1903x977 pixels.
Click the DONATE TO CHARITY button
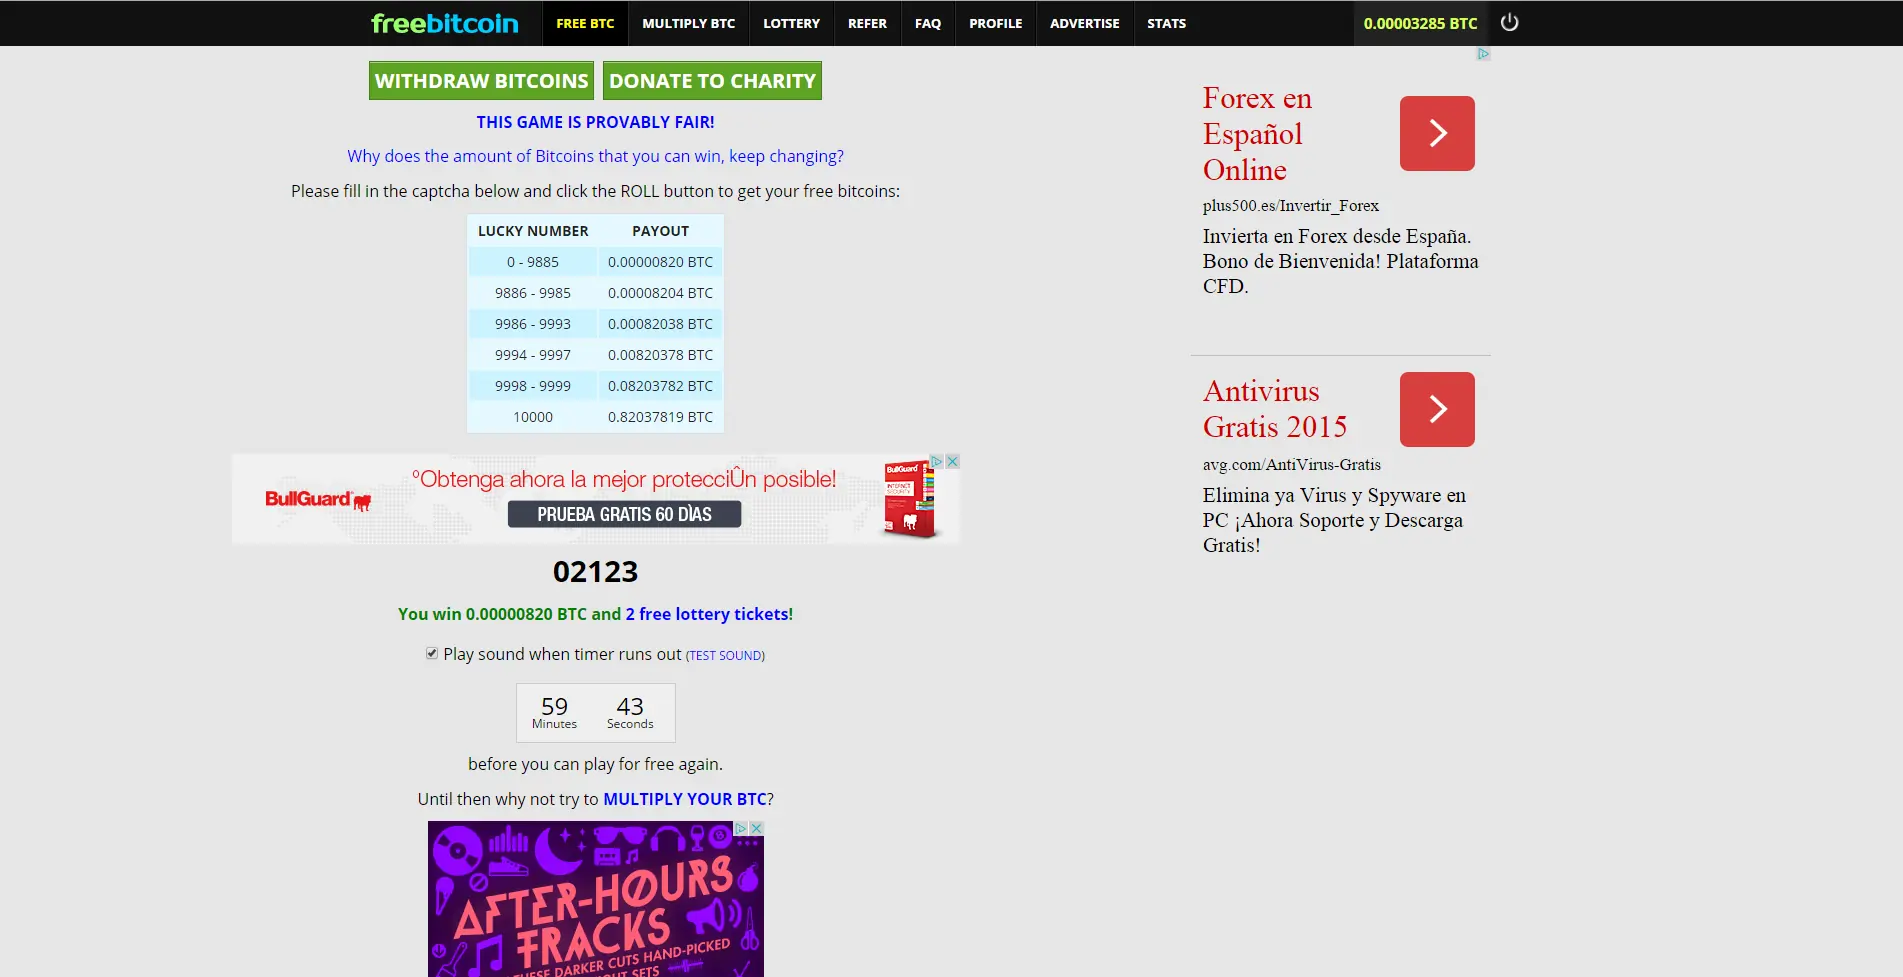click(712, 81)
